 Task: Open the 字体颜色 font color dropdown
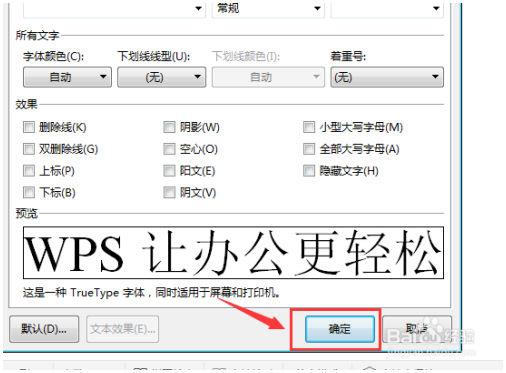click(x=67, y=77)
